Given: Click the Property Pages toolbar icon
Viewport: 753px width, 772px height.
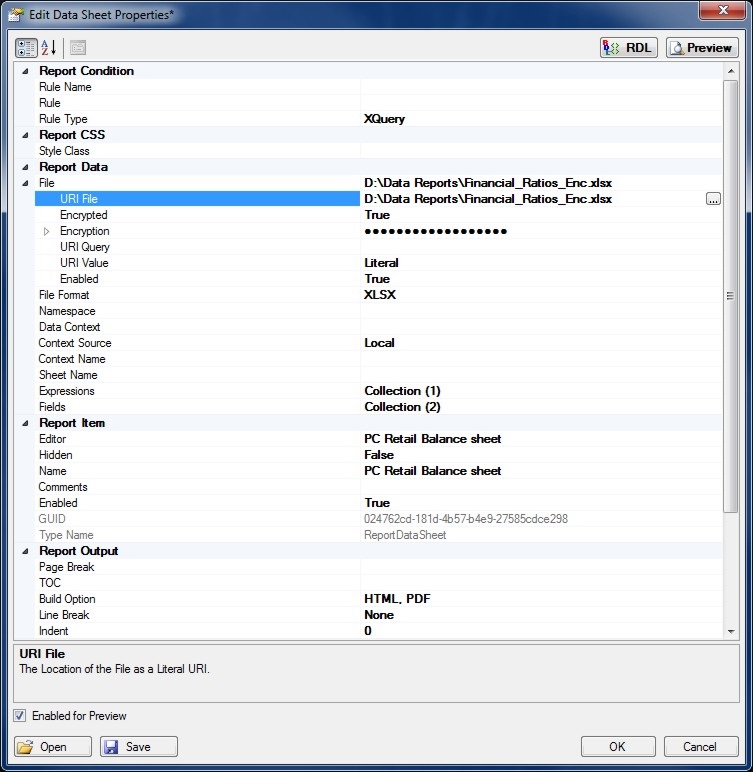Looking at the screenshot, I should pyautogui.click(x=78, y=47).
